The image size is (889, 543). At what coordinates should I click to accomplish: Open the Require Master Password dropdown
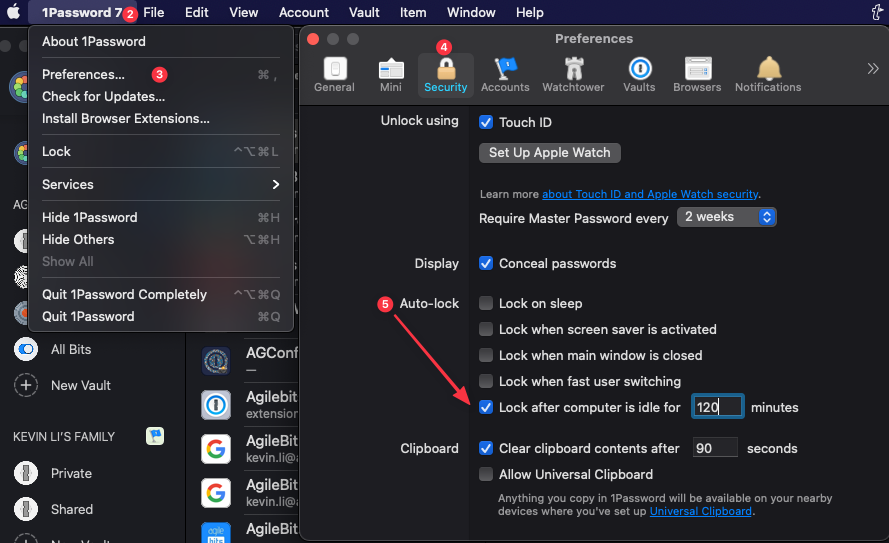click(x=726, y=217)
